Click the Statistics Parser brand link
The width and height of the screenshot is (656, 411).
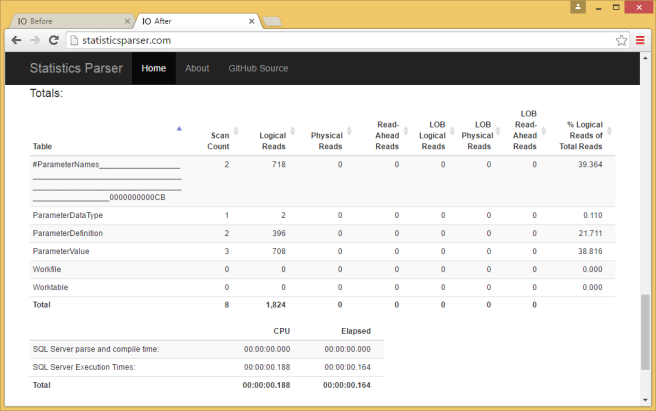[x=76, y=68]
